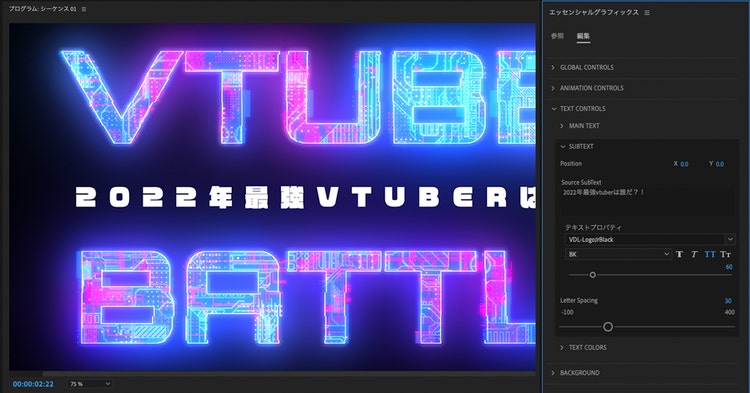Click the subtitle text in the preview
This screenshot has height=393, width=750.
pos(305,198)
